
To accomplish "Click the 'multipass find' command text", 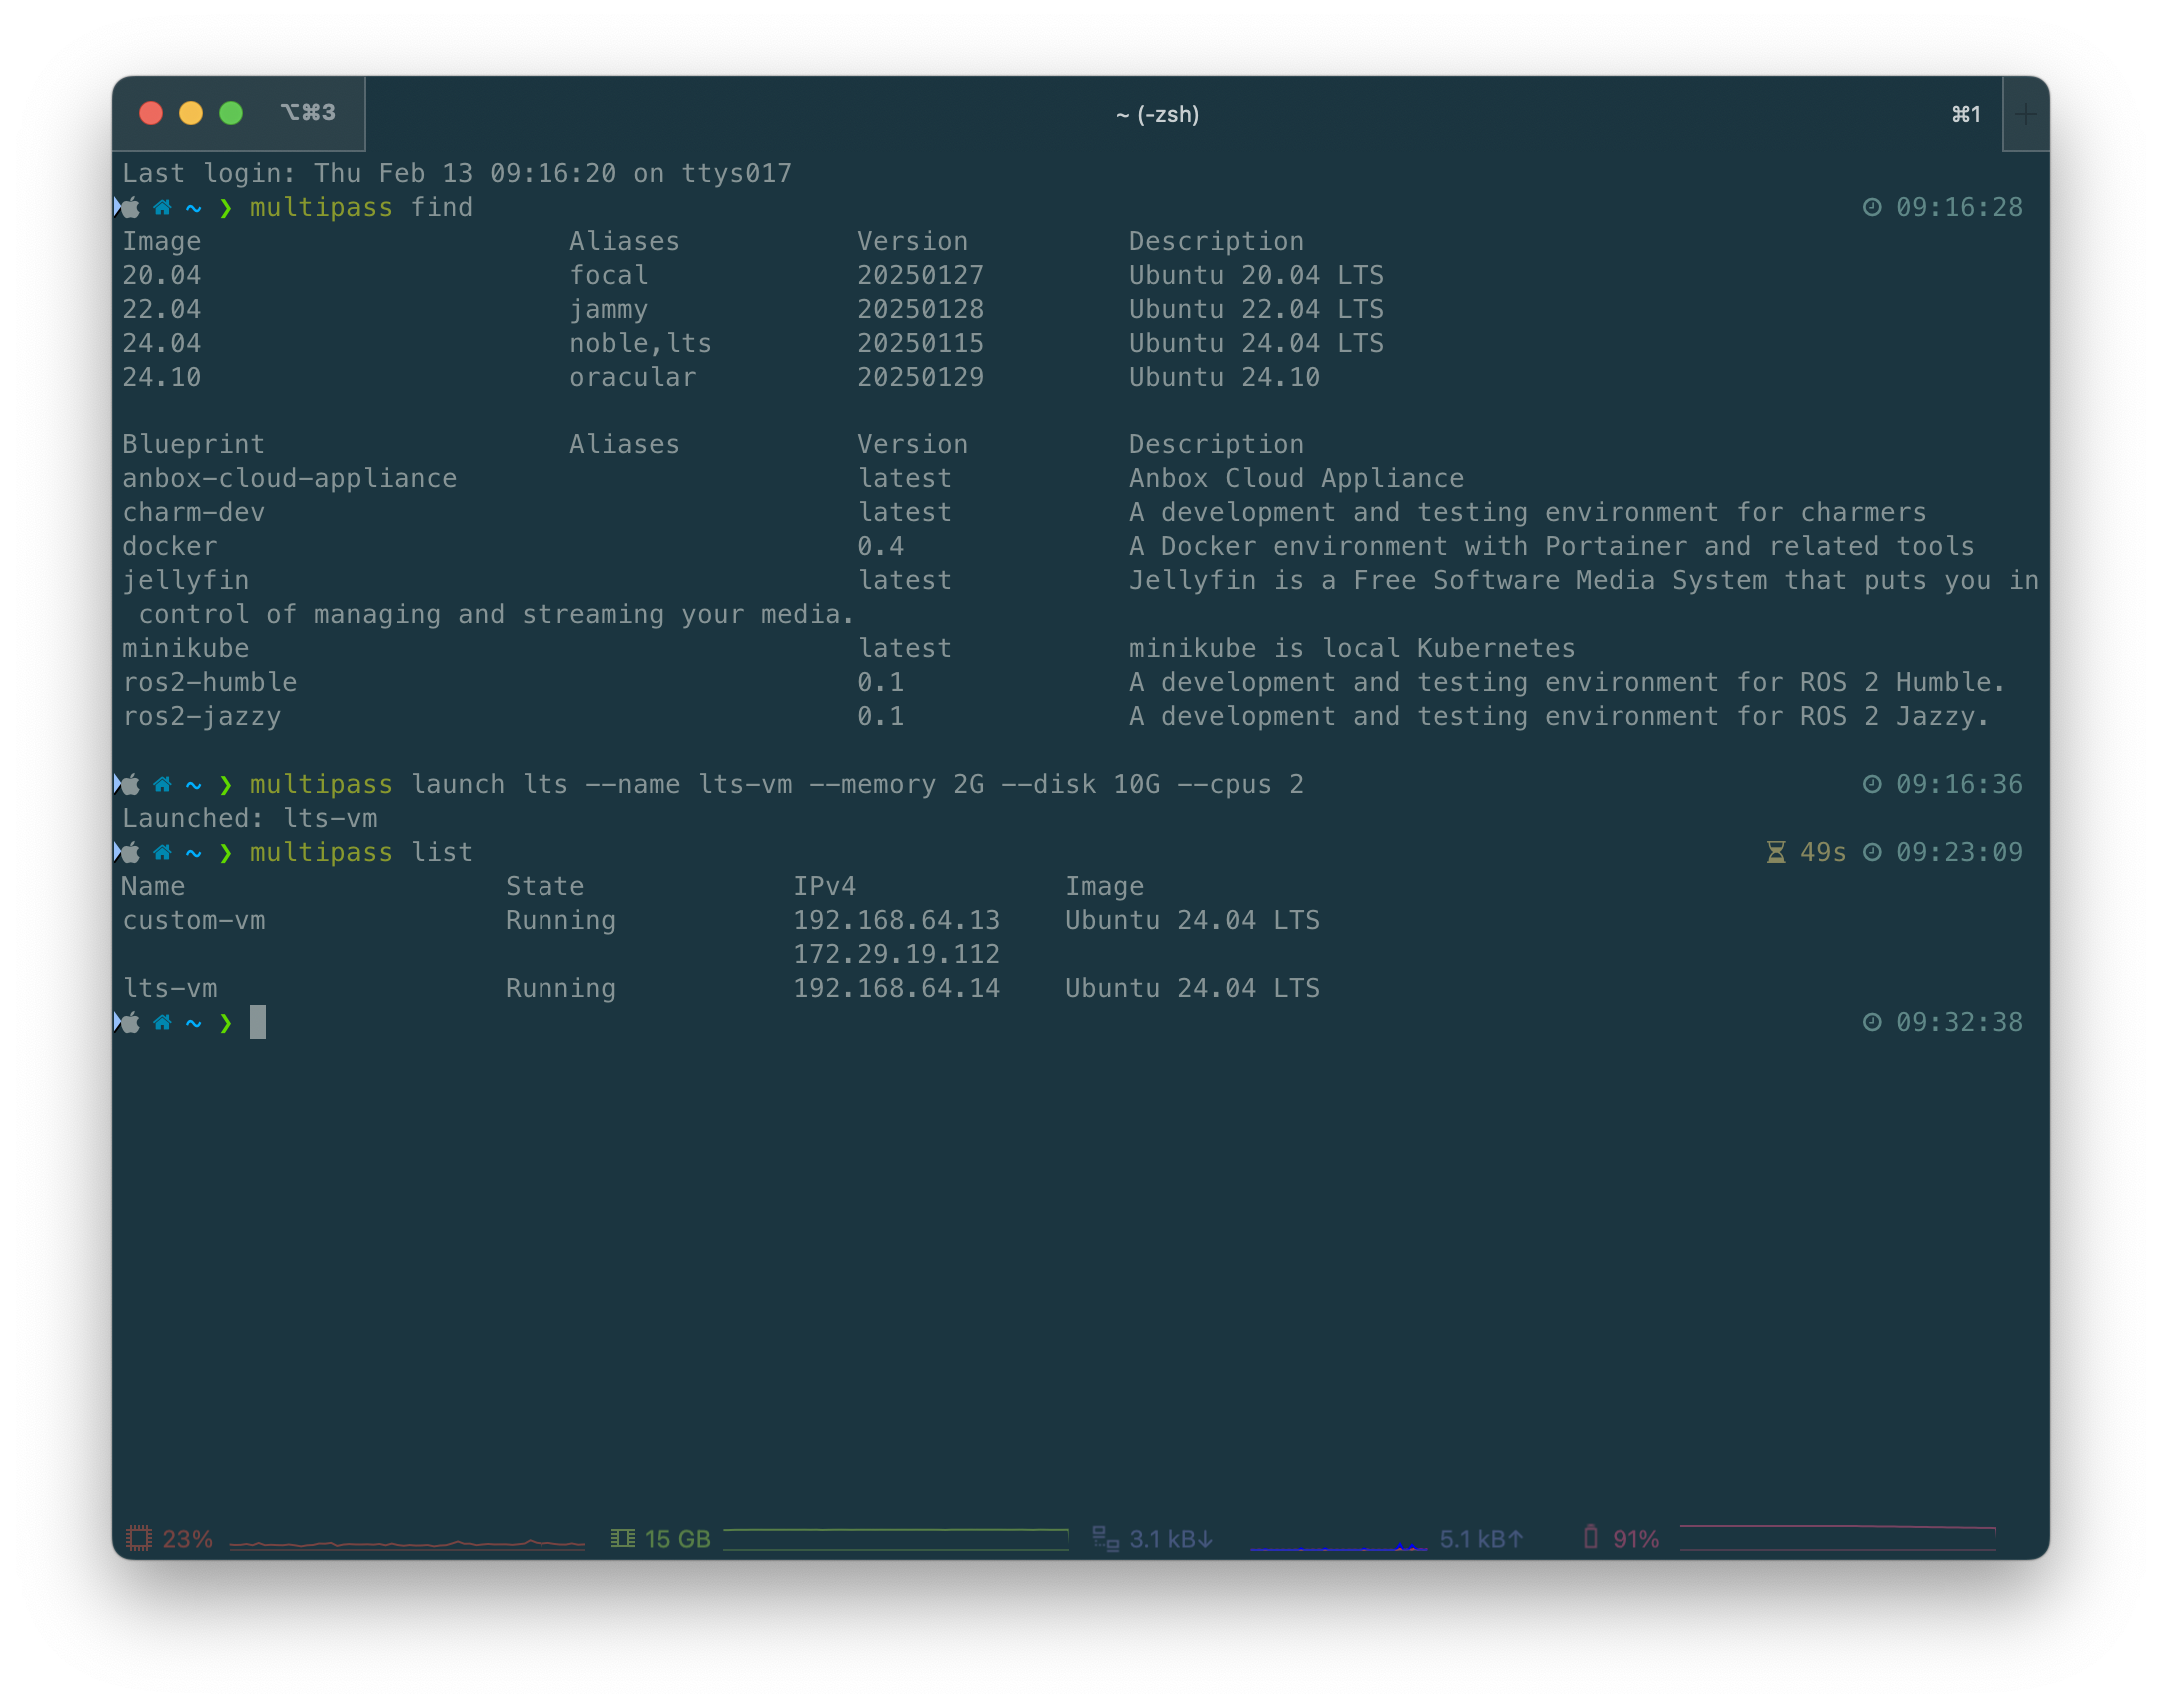I will click(361, 207).
